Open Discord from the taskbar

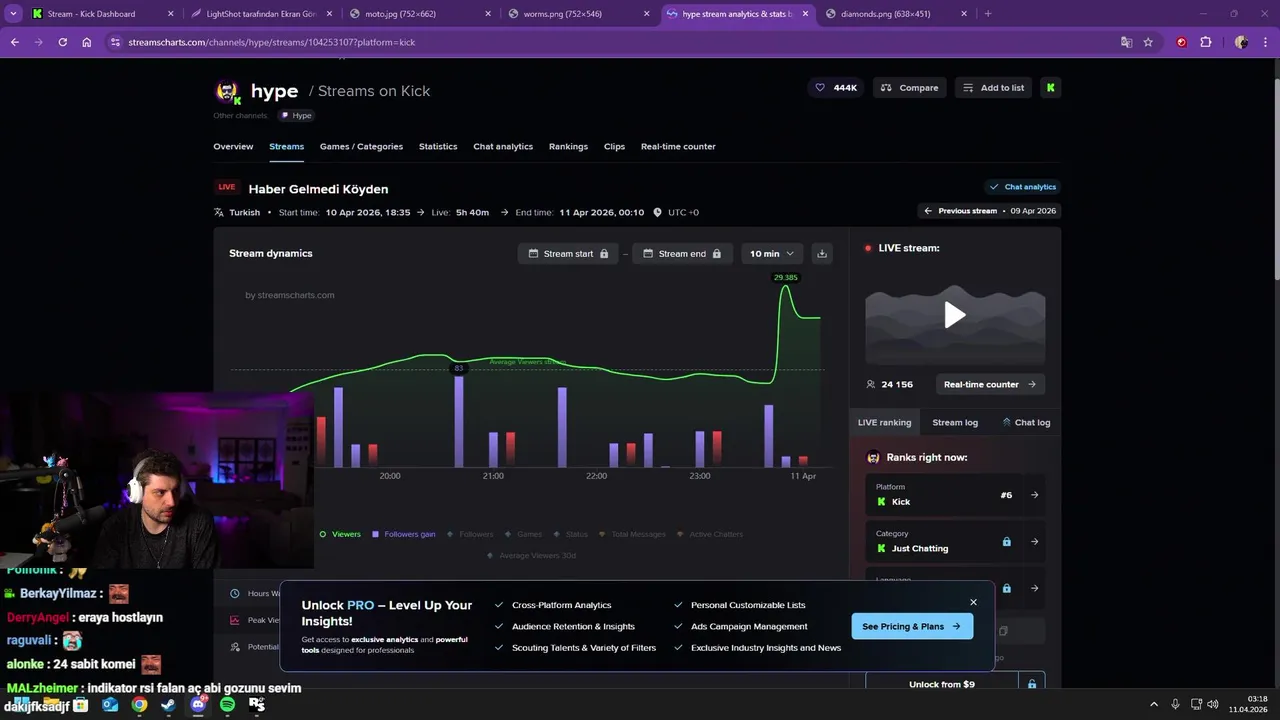(x=198, y=705)
